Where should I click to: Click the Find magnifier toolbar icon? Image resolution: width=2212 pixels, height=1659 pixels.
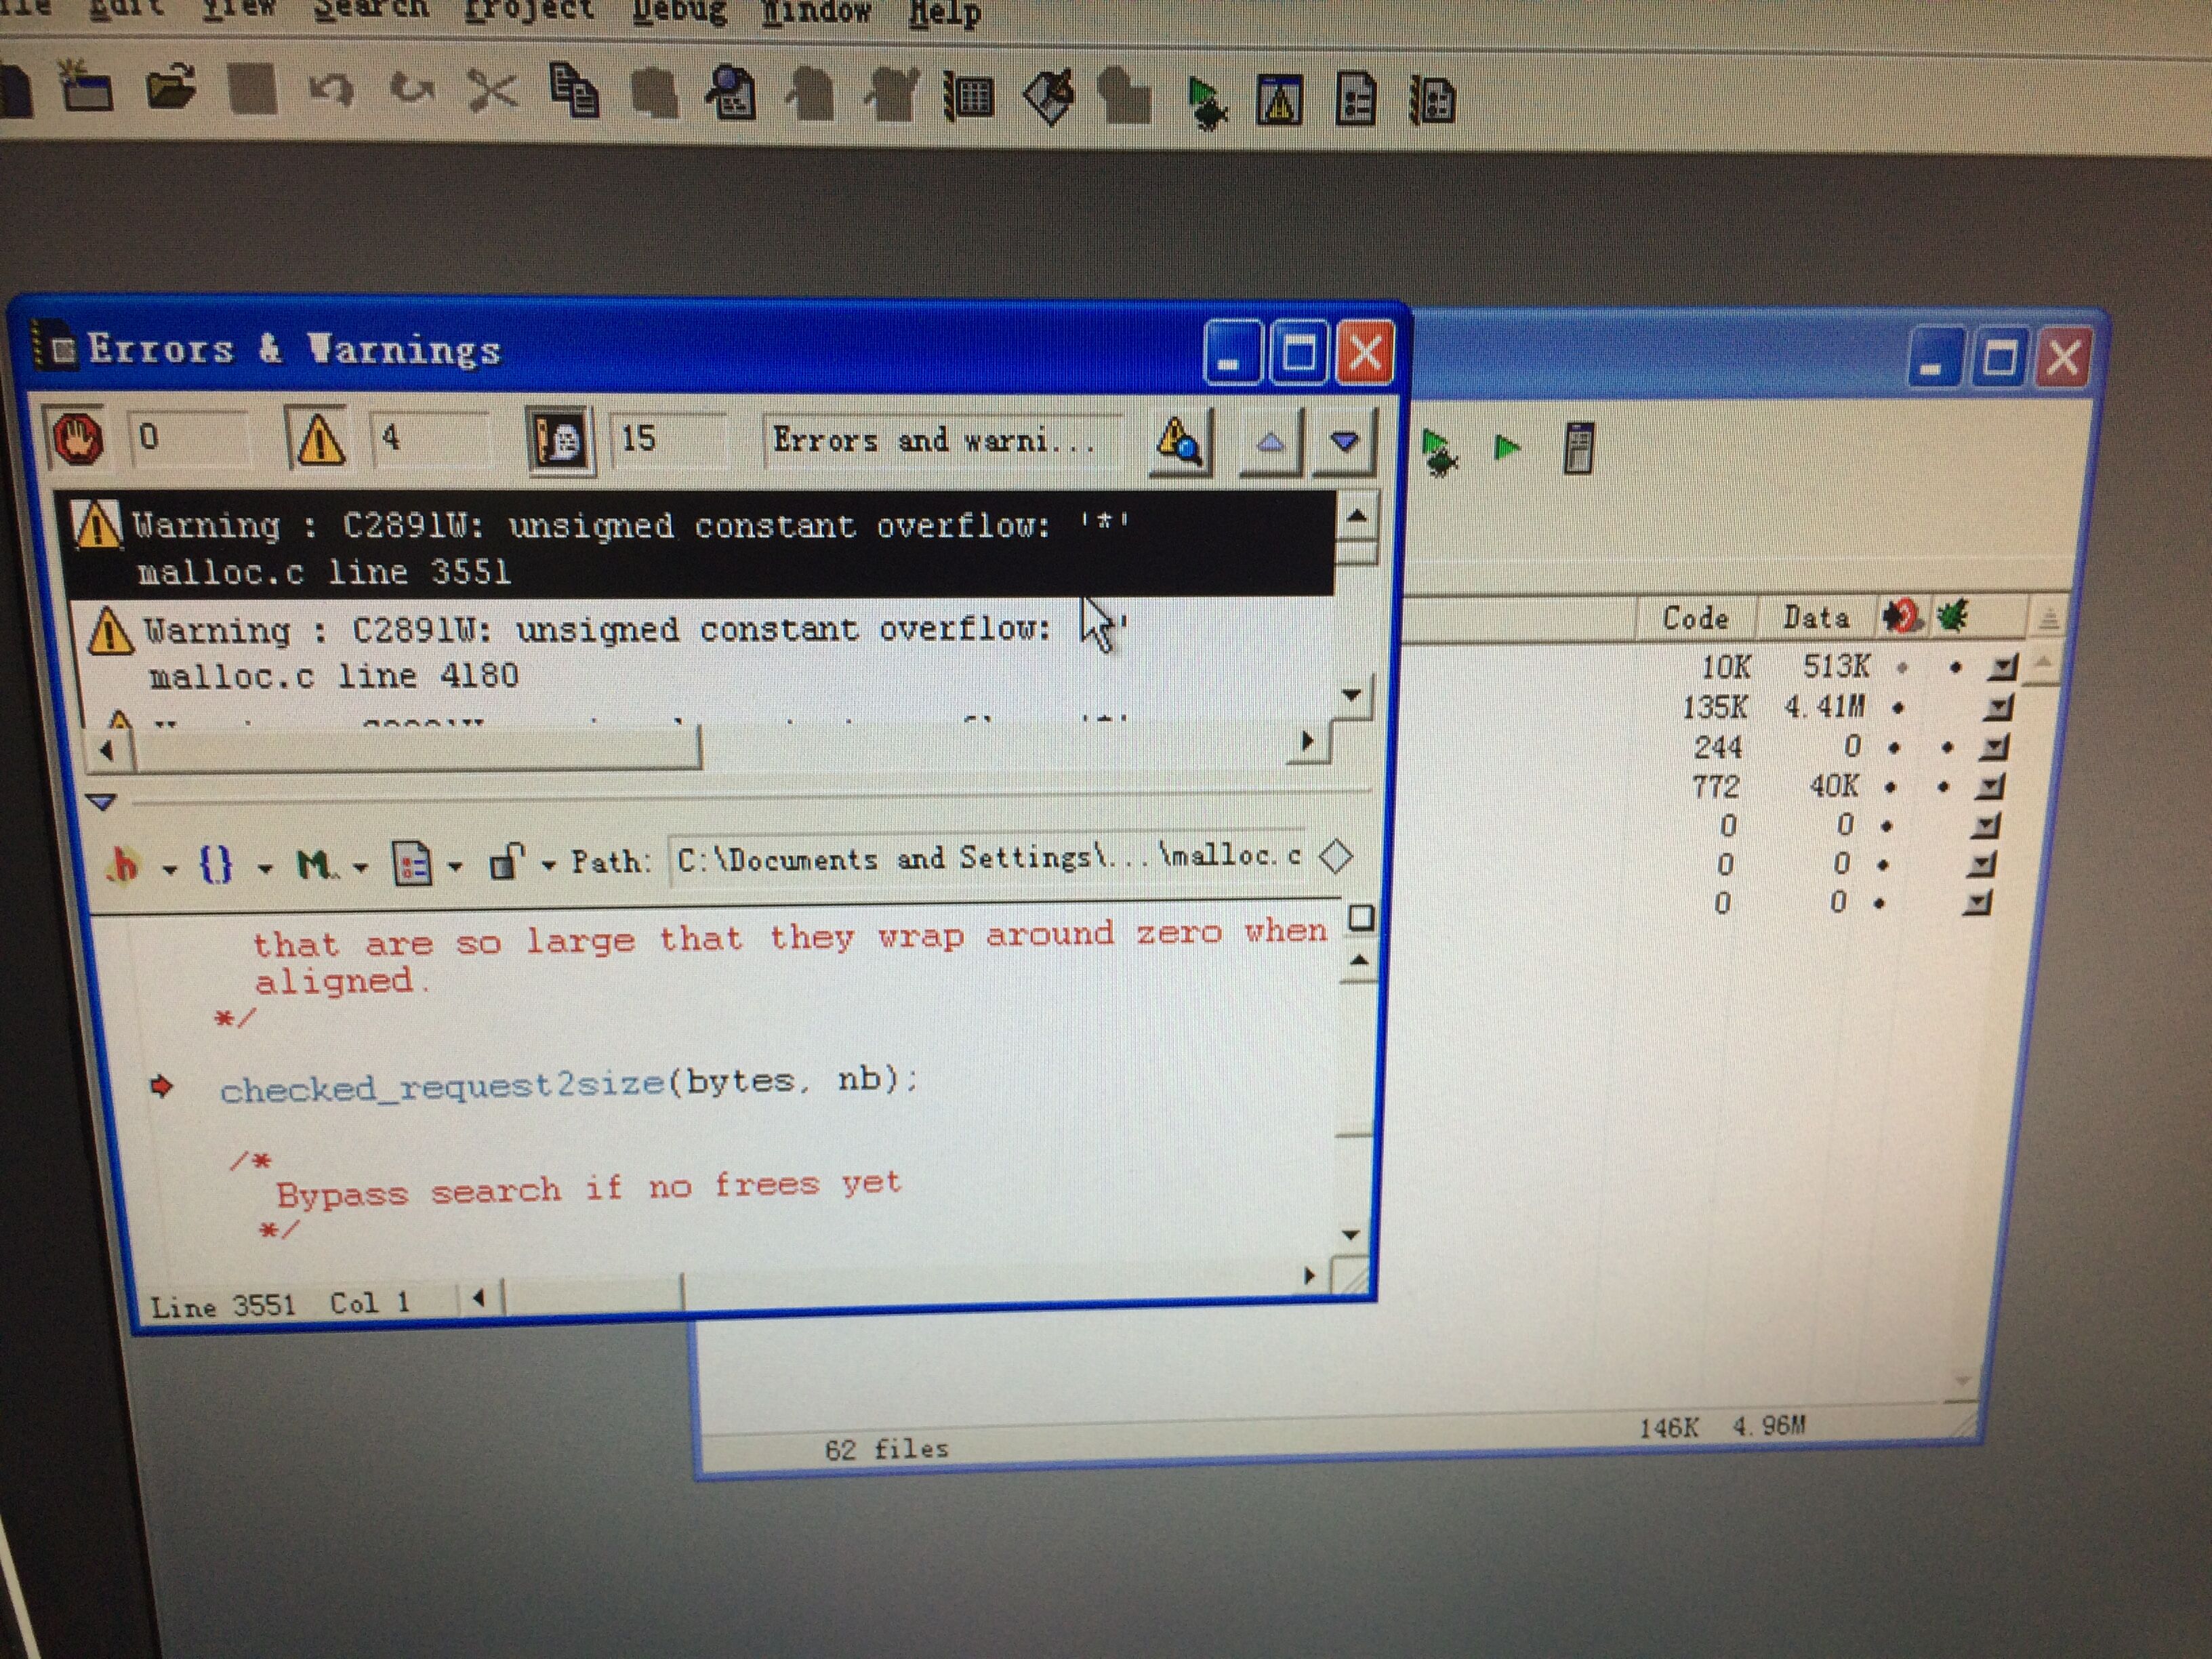(732, 95)
